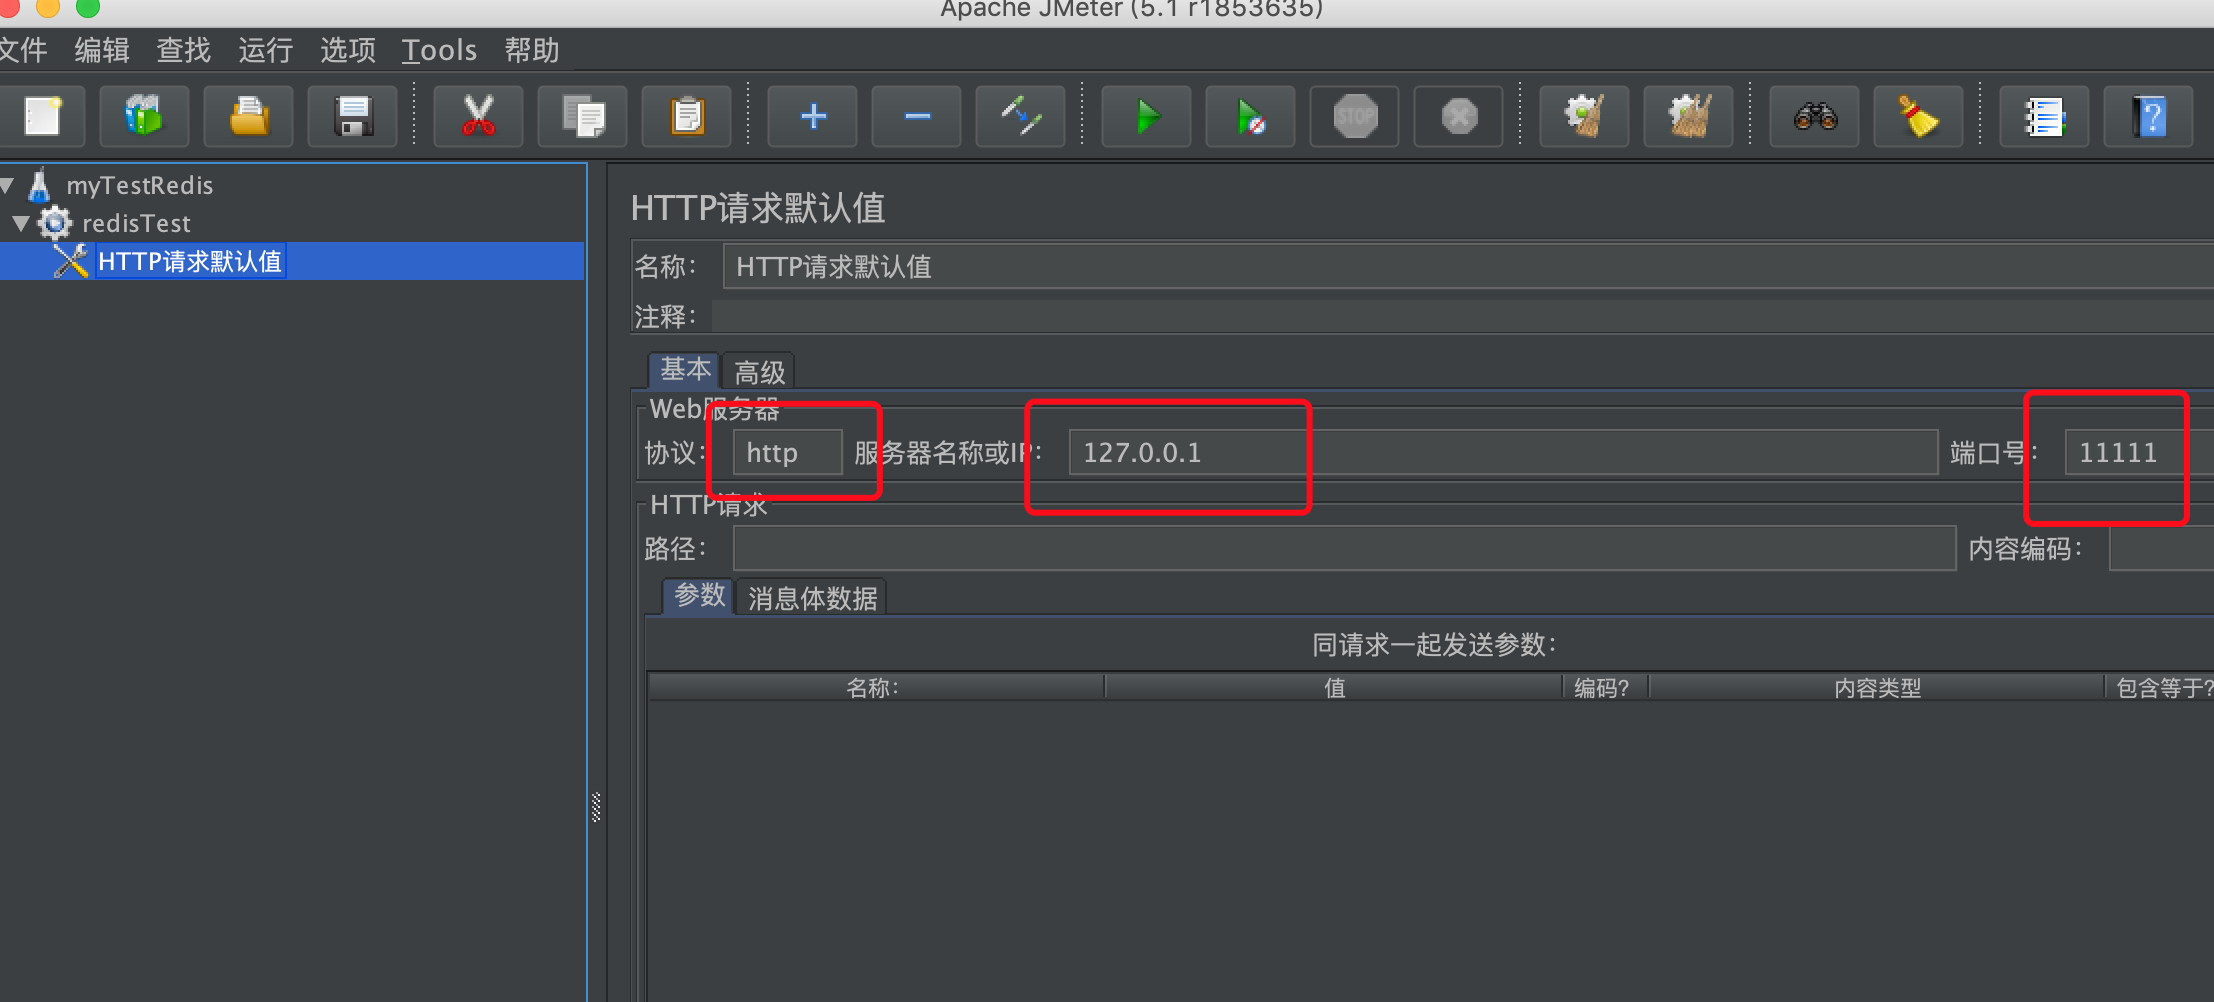This screenshot has height=1002, width=2214.
Task: Click the Shutdown gray X icon
Action: point(1459,117)
